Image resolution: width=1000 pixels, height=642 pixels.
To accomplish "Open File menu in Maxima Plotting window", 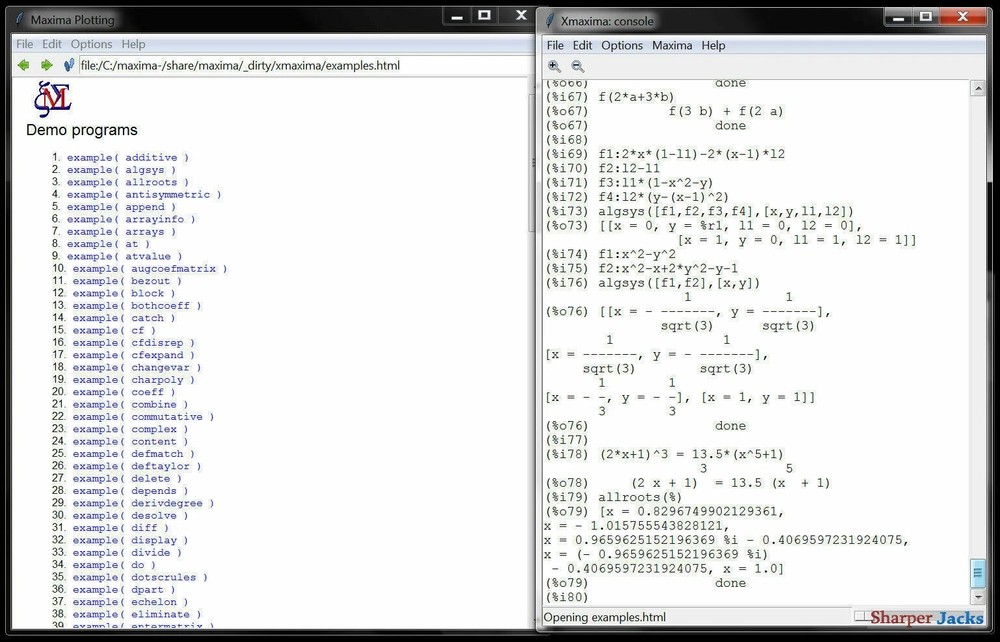I will 24,44.
